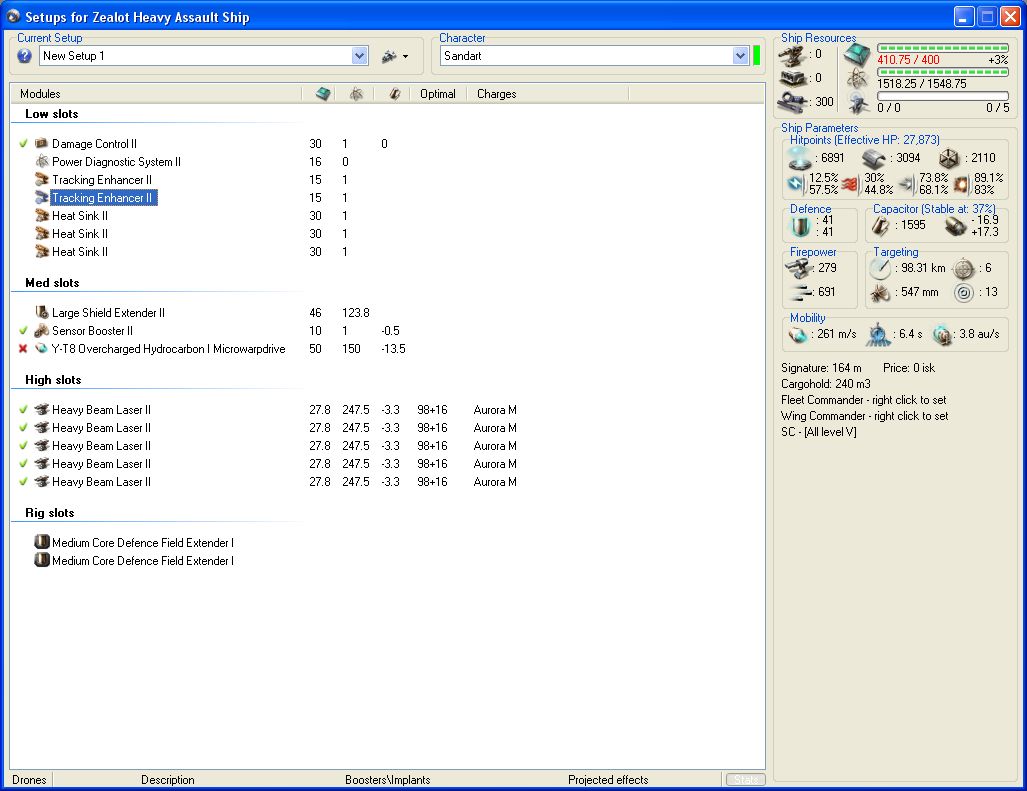Click the warp speed icon showing 3.8 au/s
1027x791 pixels.
[943, 335]
